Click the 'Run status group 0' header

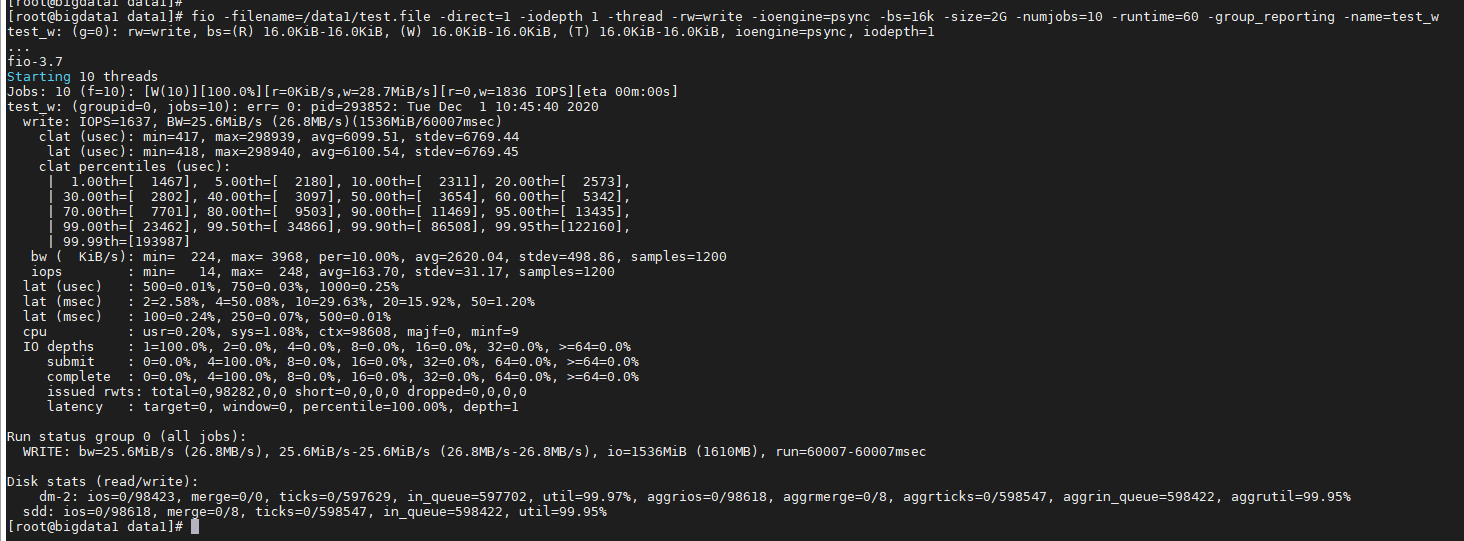tap(126, 437)
